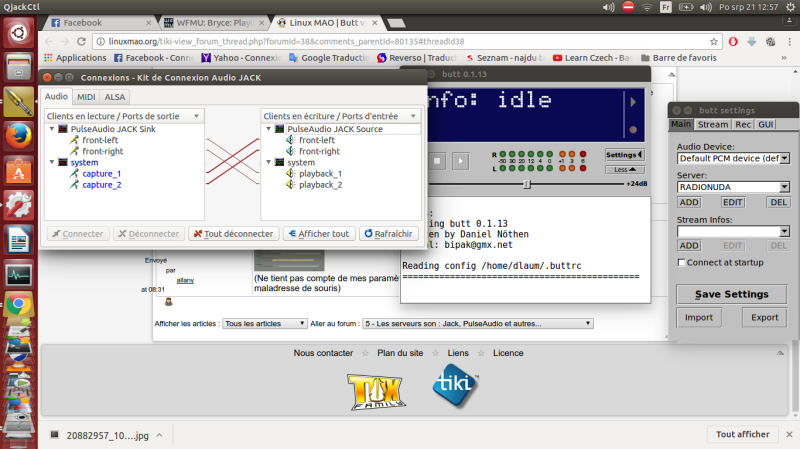Bookmark this page with the star icon
Image resolution: width=800 pixels, height=449 pixels.
click(714, 41)
